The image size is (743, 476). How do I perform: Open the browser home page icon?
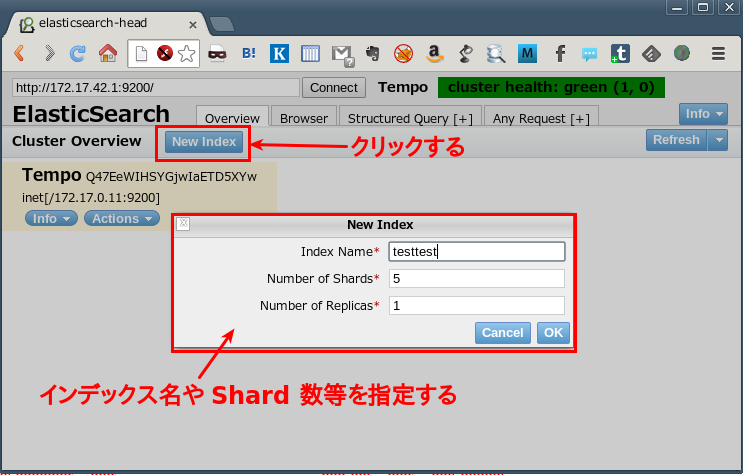108,53
